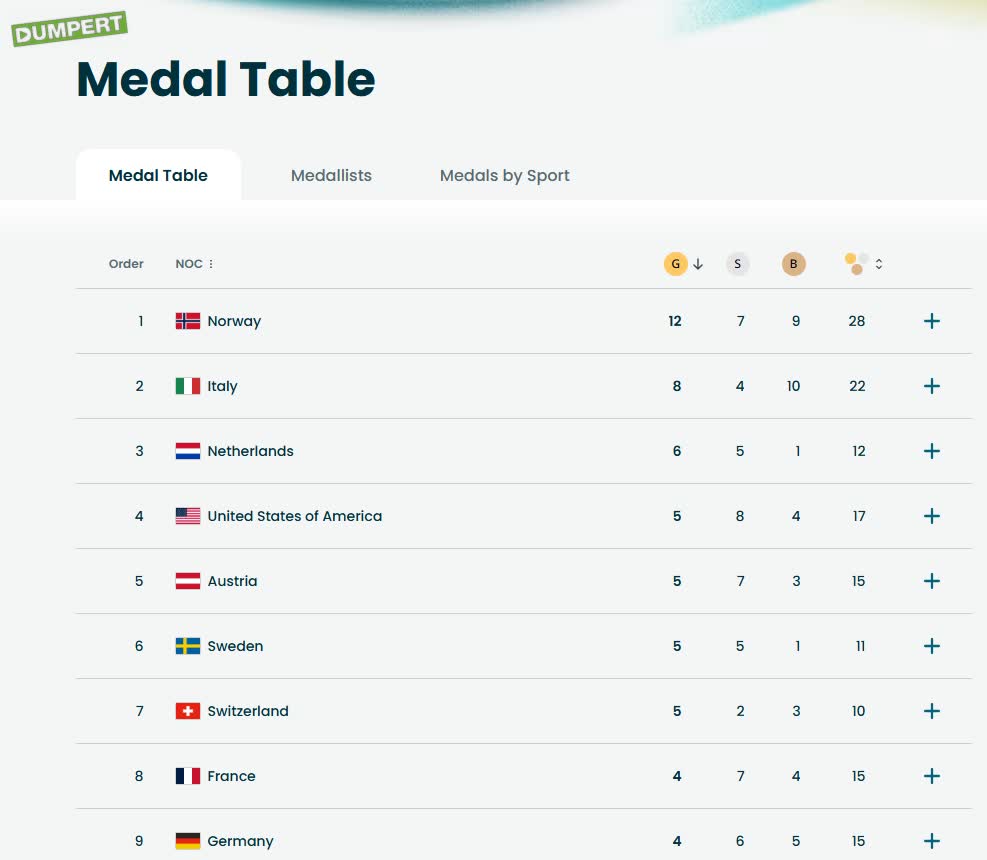Viewport: 987px width, 860px height.
Task: Click the total medals column icon
Action: coord(856,264)
